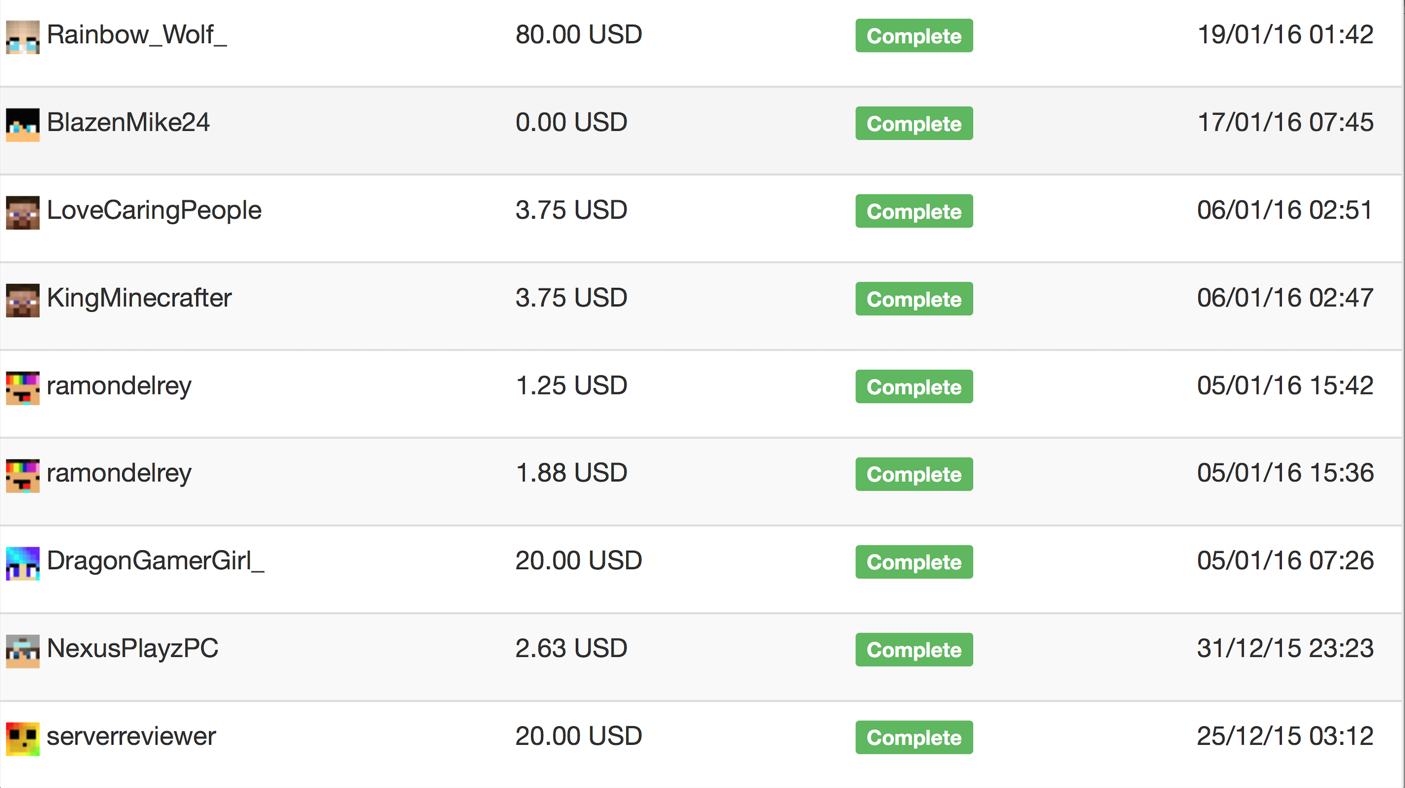Select the DragonGamerGirl_ username

click(155, 561)
